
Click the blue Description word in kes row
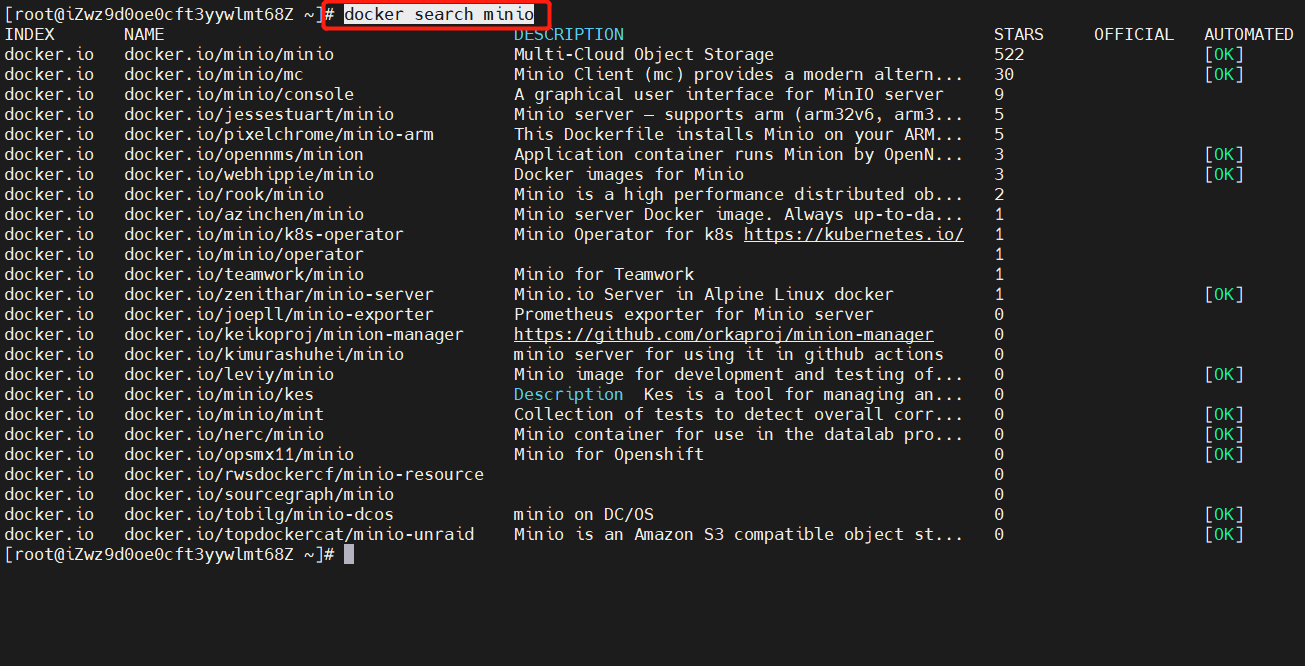[x=569, y=394]
